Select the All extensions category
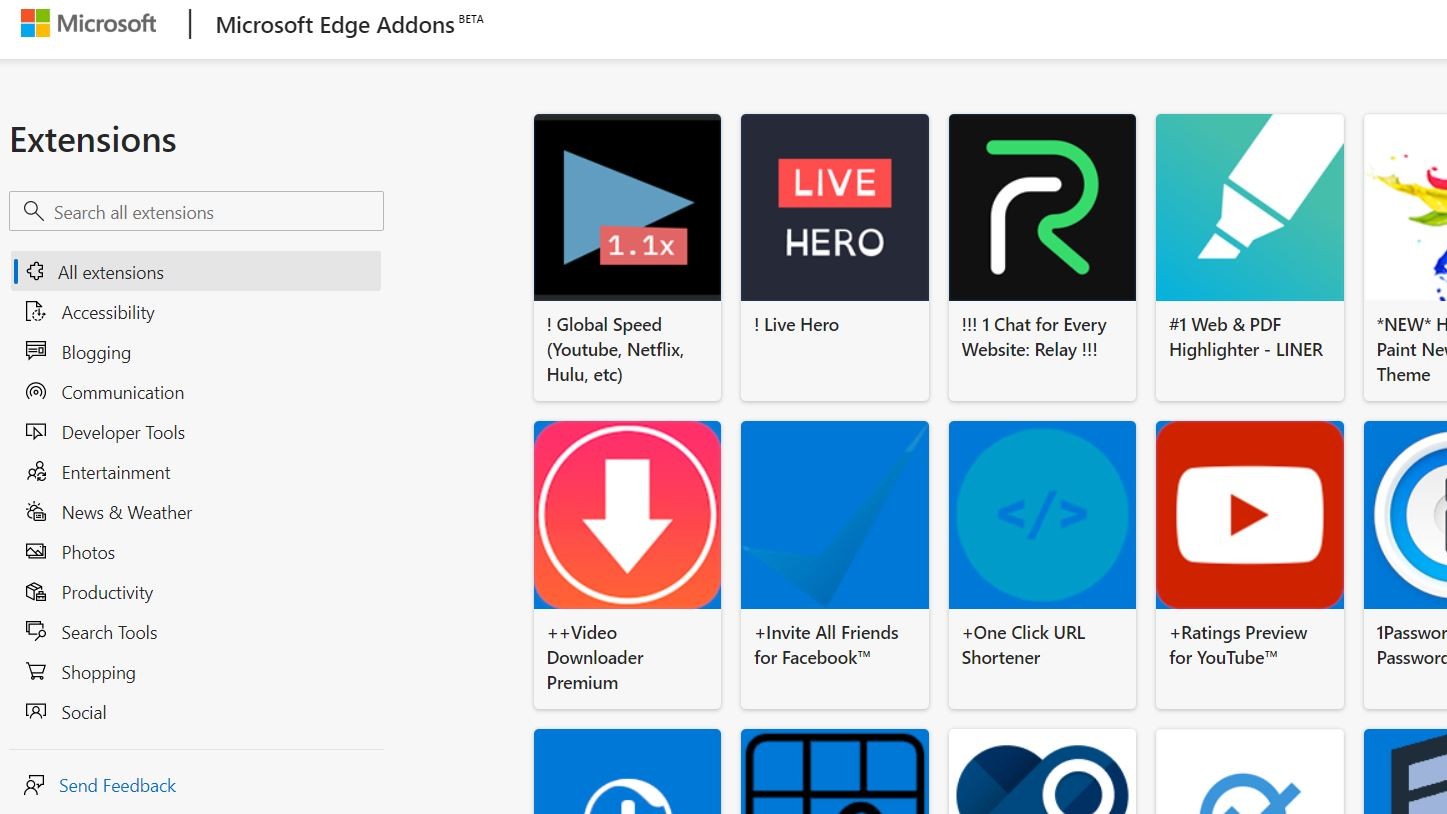1447x814 pixels. pyautogui.click(x=196, y=272)
